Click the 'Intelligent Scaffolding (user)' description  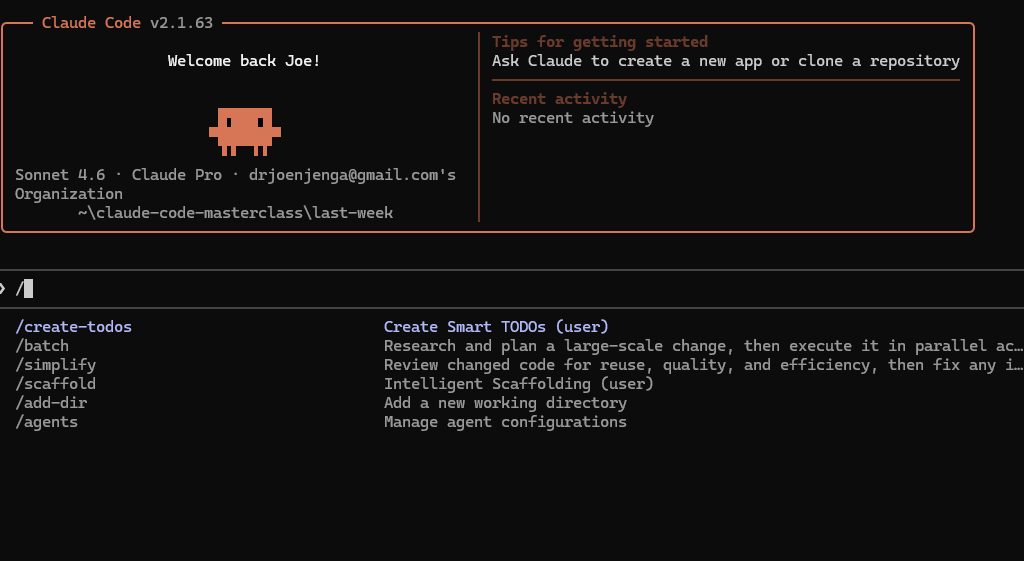click(519, 383)
